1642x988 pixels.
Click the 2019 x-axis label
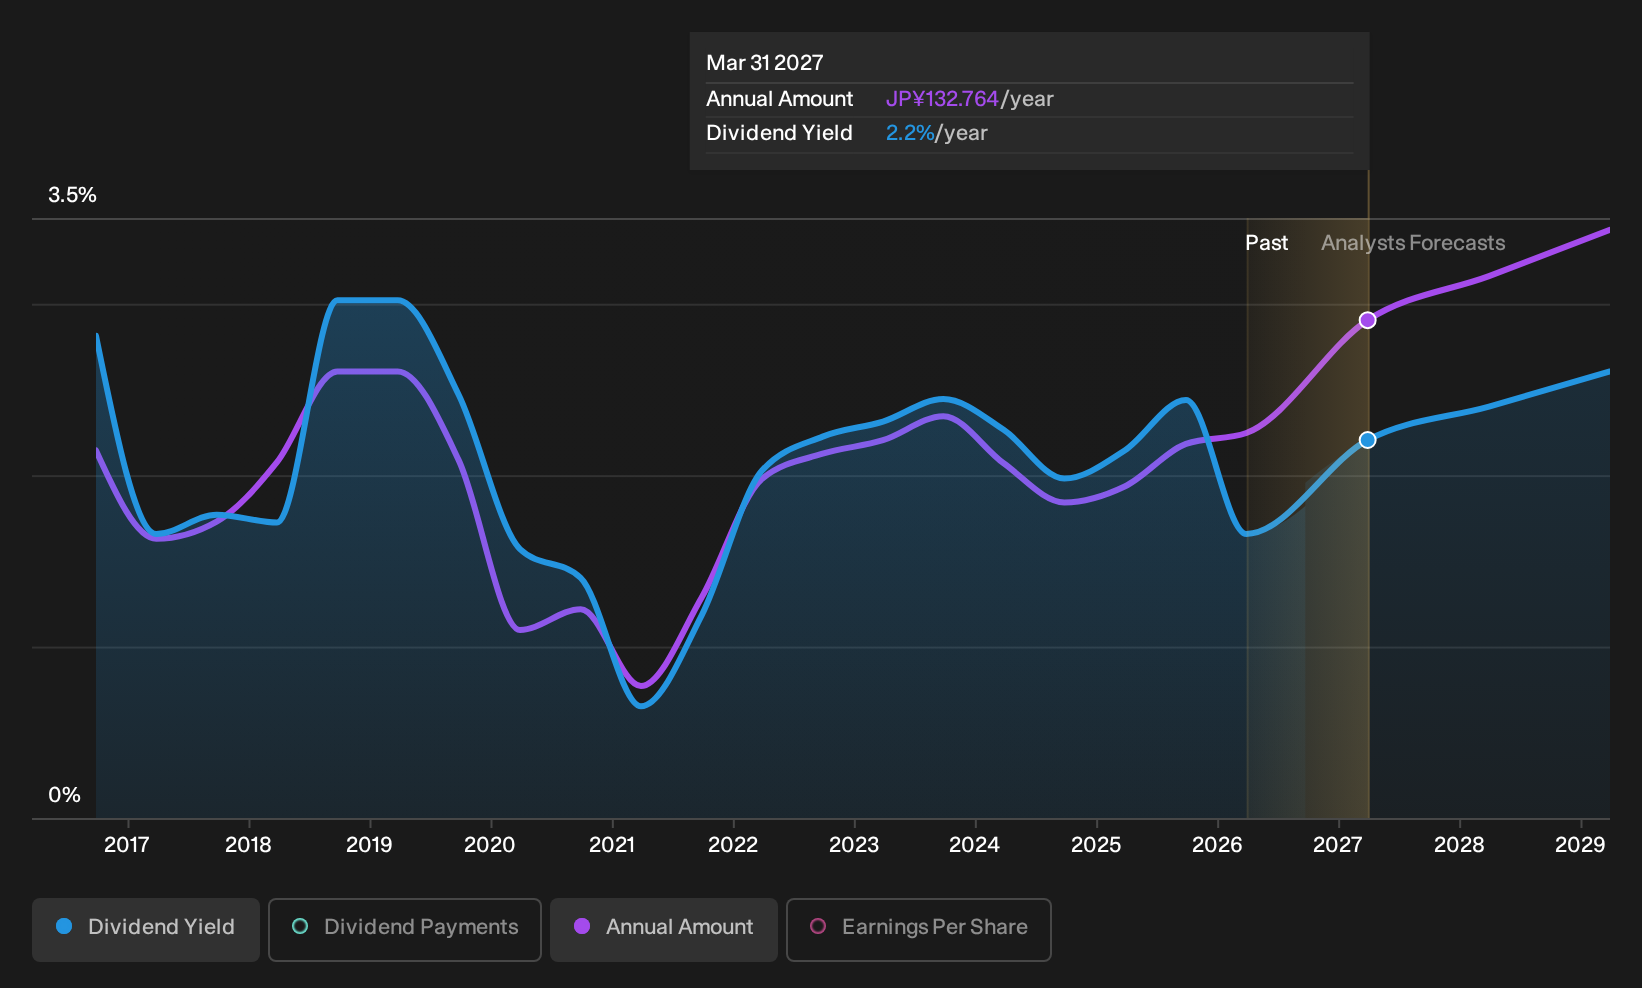[369, 845]
